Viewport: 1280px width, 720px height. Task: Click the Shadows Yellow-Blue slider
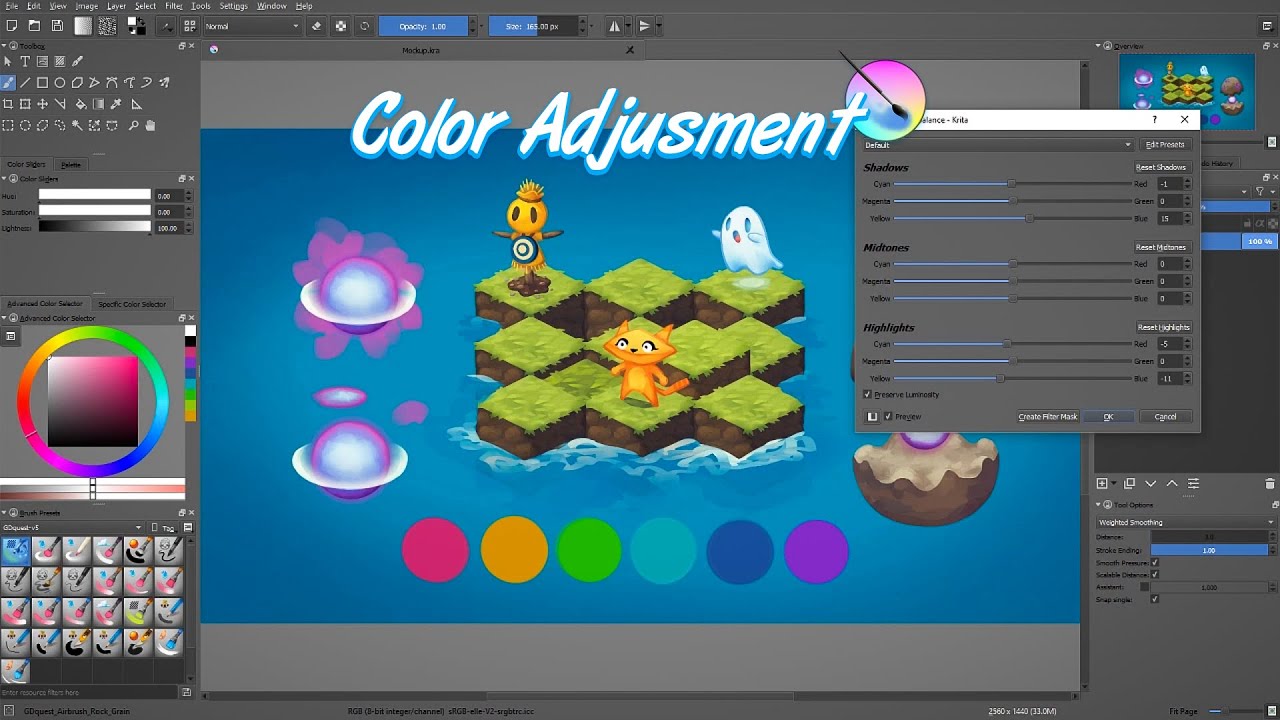pyautogui.click(x=1012, y=218)
